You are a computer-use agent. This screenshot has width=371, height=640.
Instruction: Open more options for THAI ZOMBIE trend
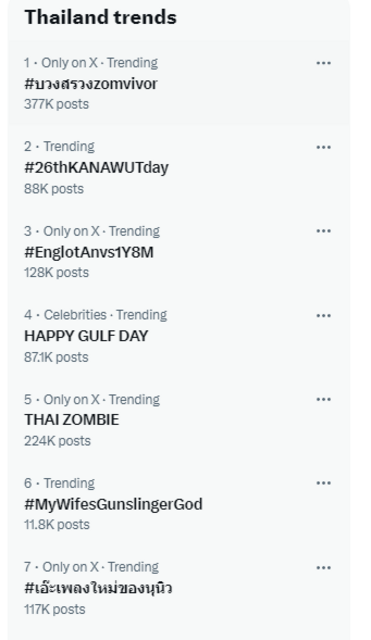click(323, 399)
